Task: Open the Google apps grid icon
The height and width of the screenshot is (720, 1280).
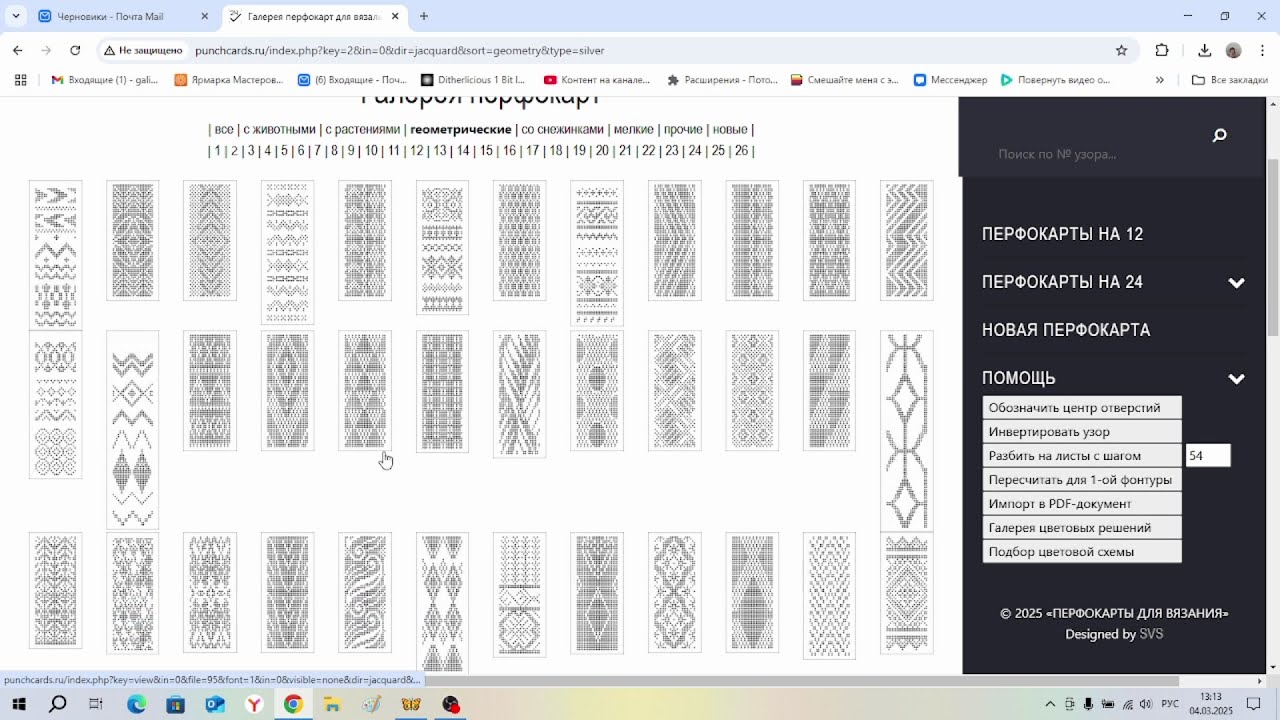Action: [x=20, y=80]
